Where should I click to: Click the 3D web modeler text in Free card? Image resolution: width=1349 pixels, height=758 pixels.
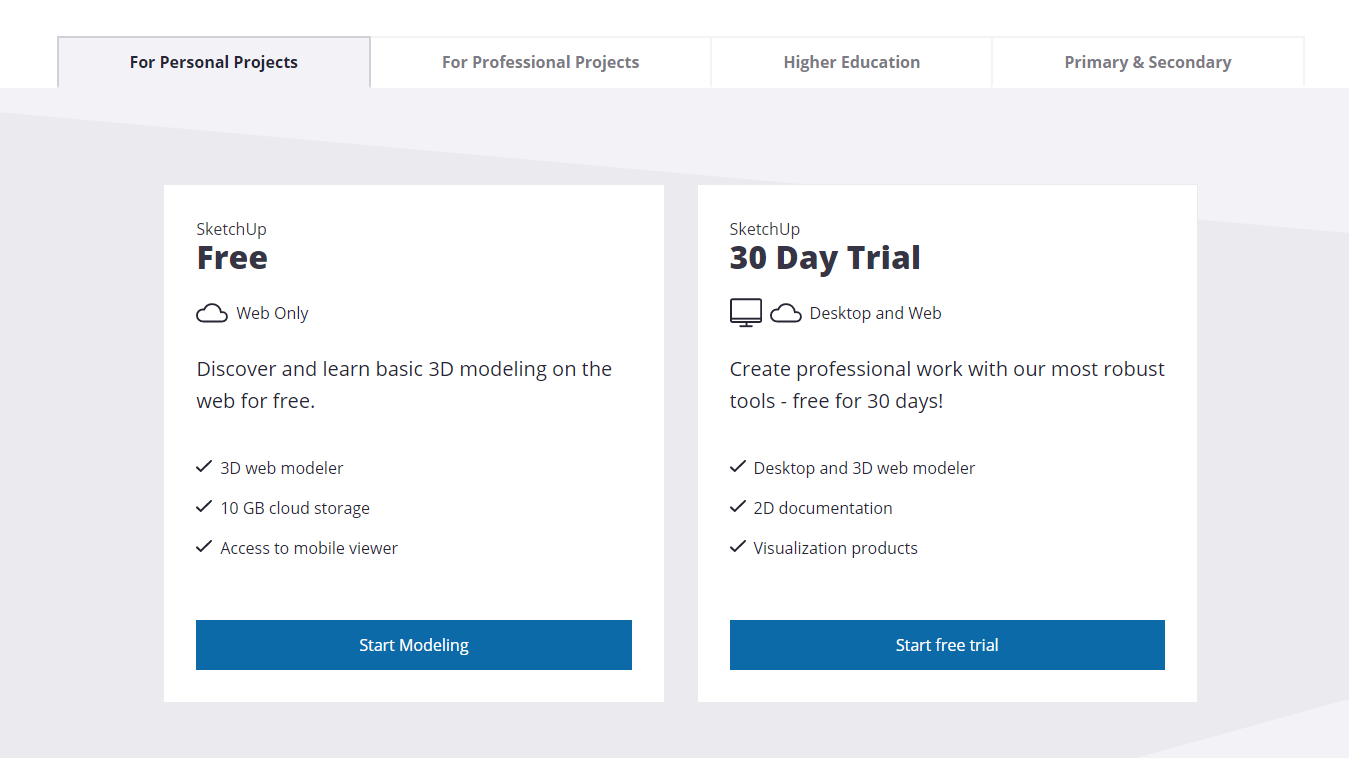(x=282, y=468)
